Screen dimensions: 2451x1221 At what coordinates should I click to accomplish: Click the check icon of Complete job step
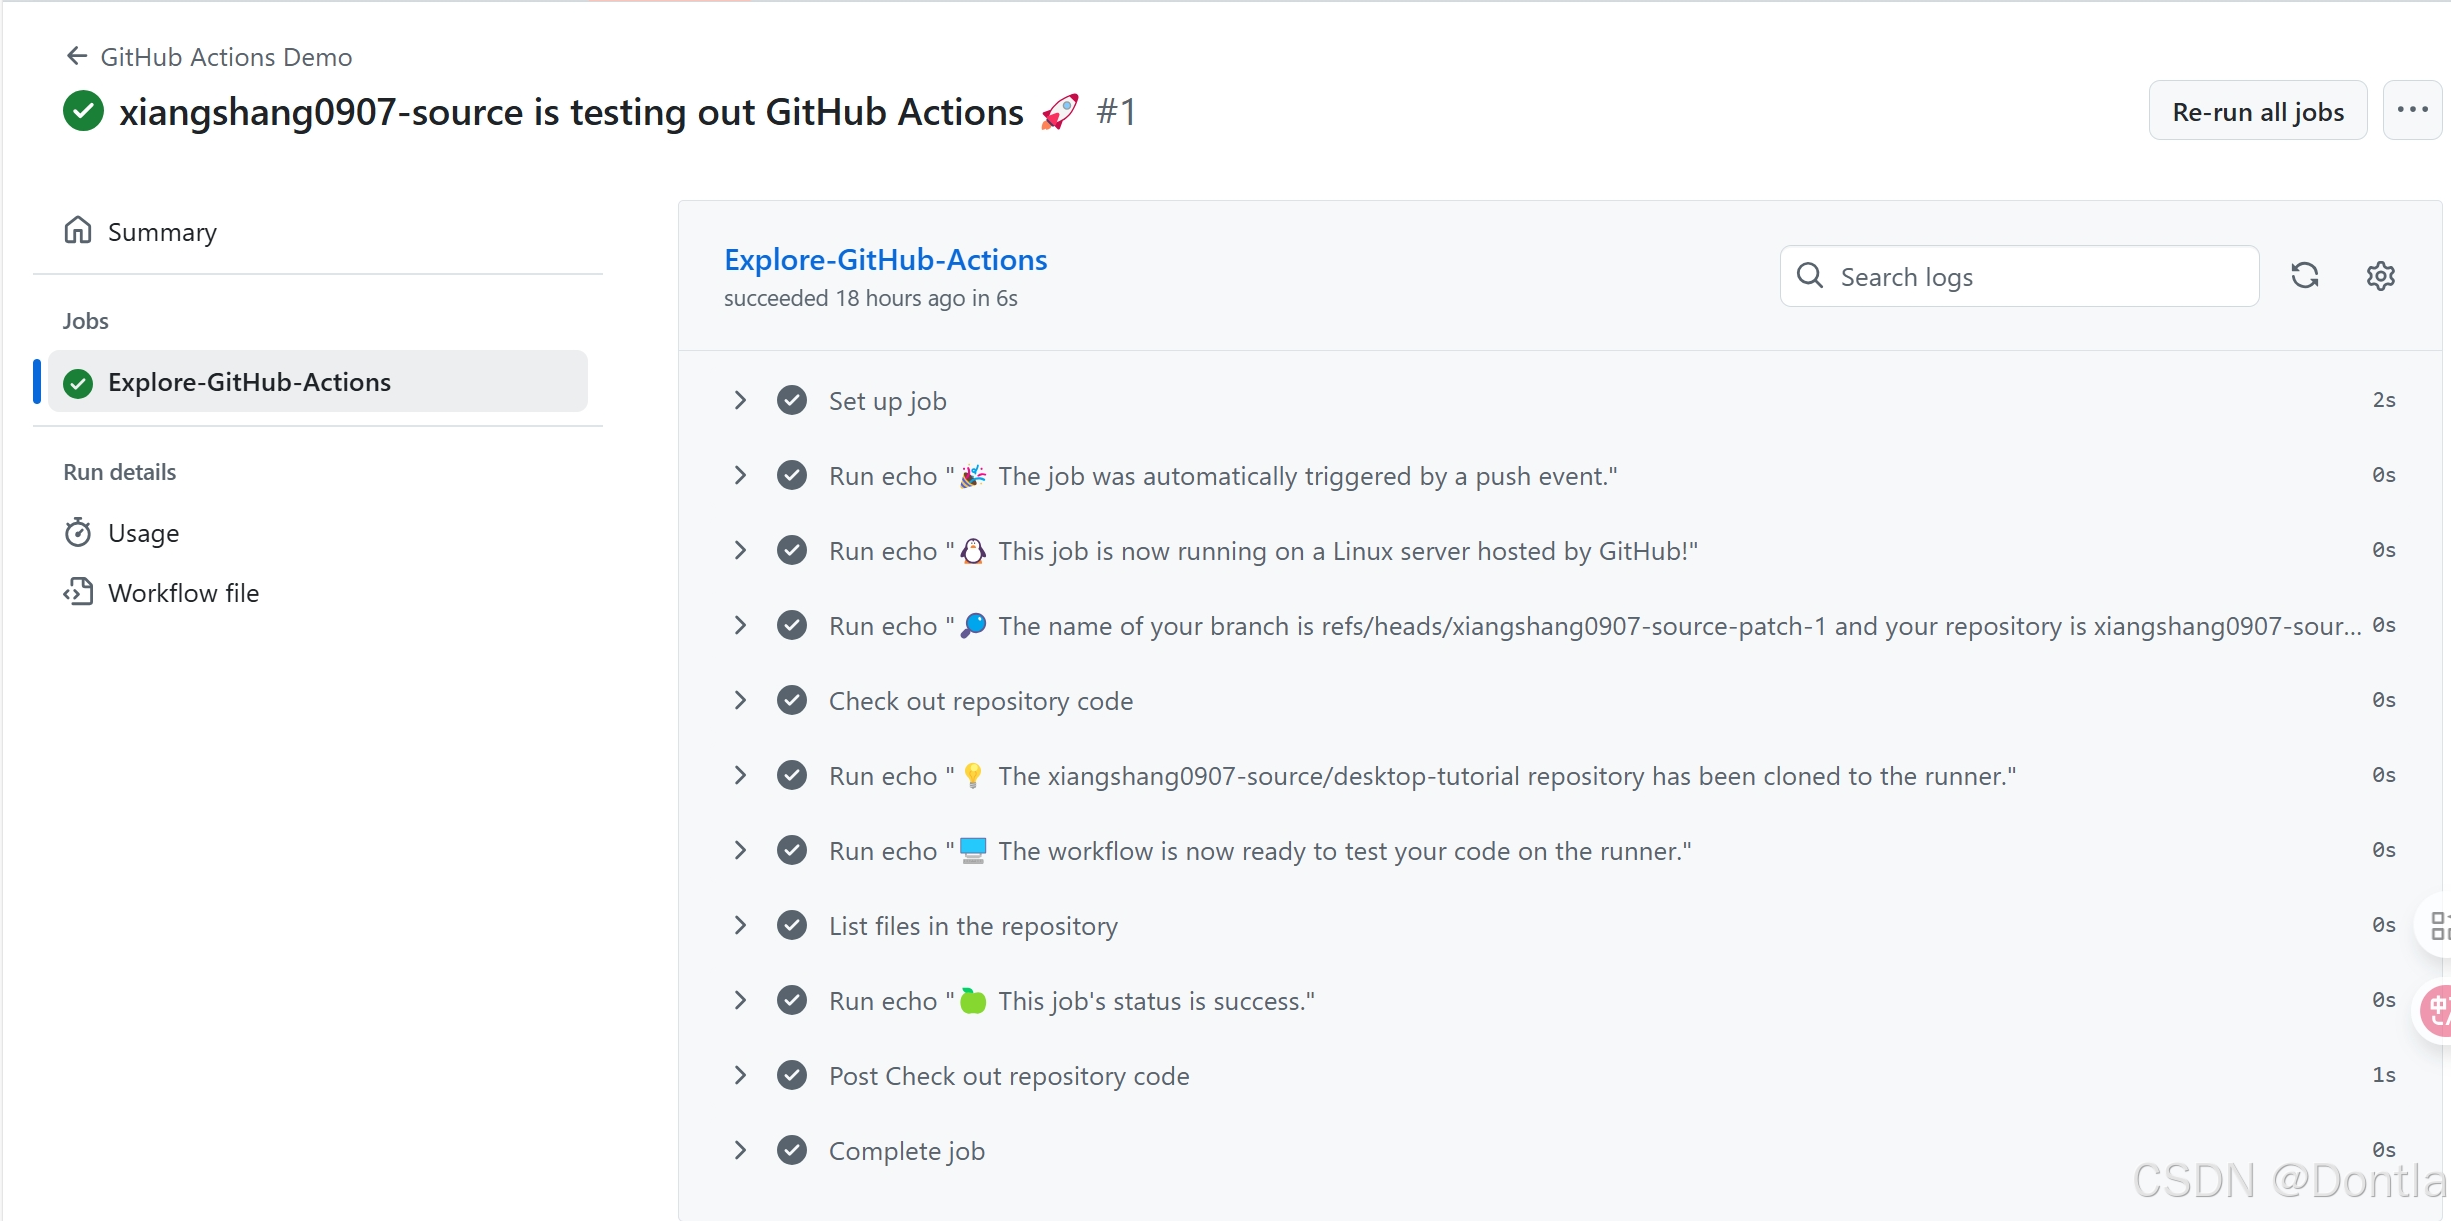792,1150
